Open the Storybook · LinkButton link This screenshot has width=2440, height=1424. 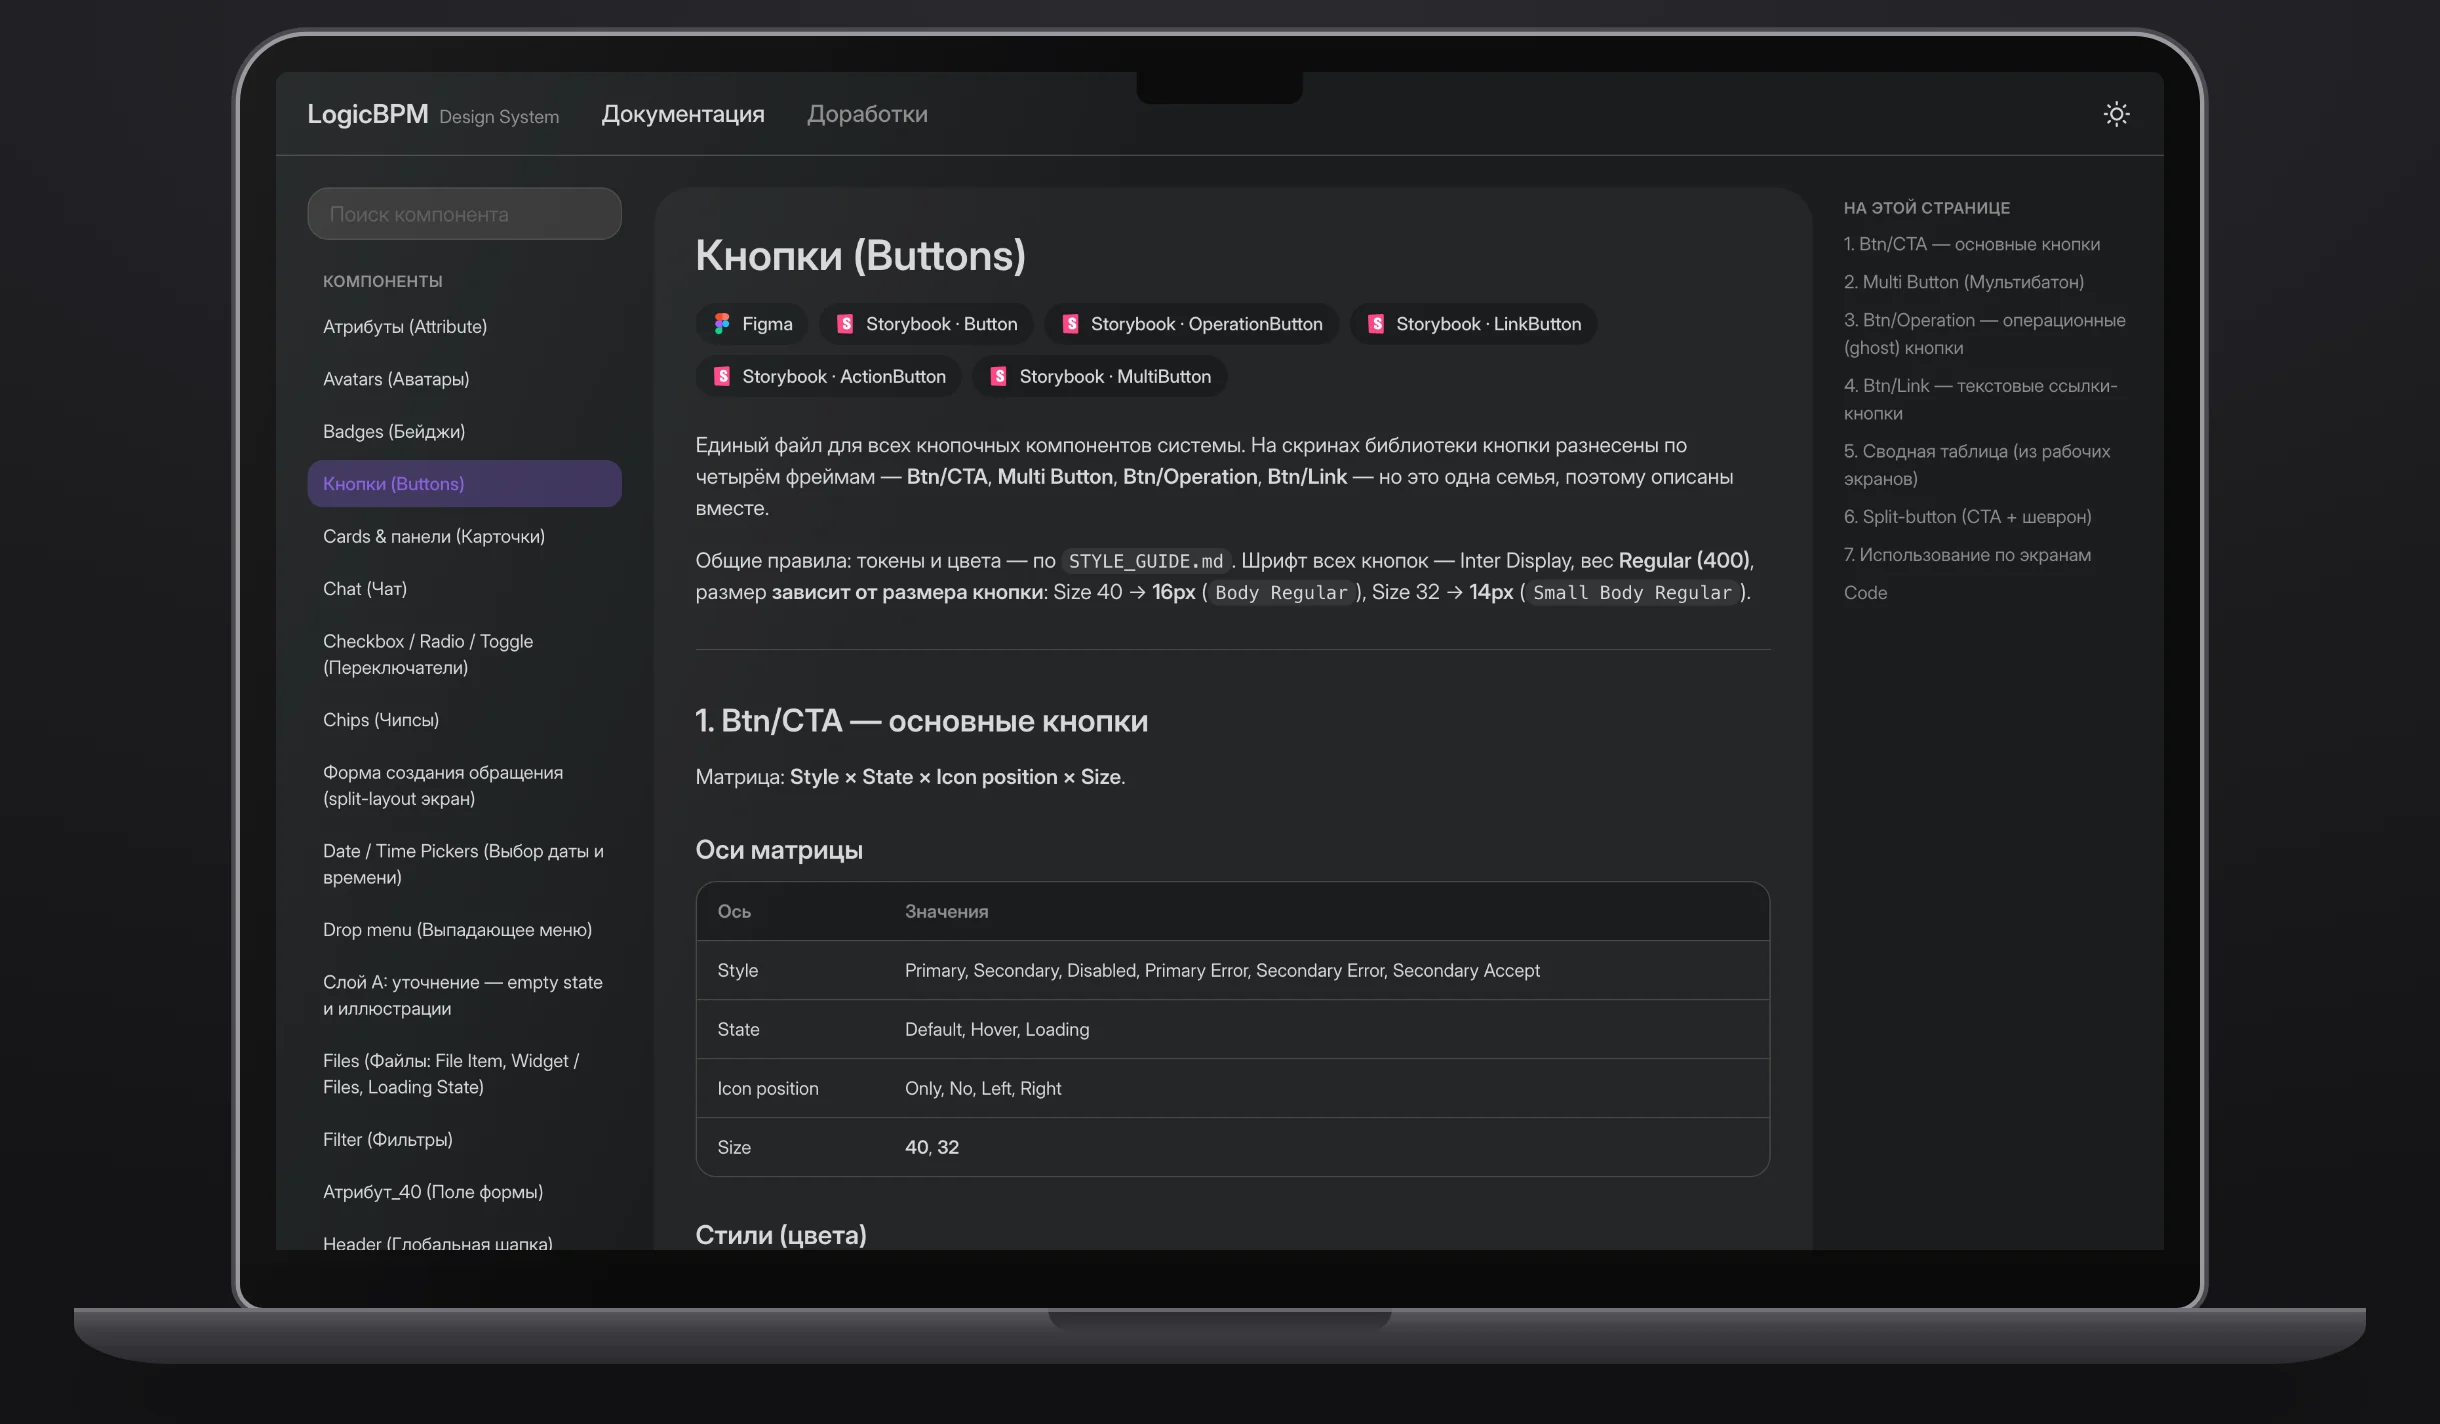1473,324
